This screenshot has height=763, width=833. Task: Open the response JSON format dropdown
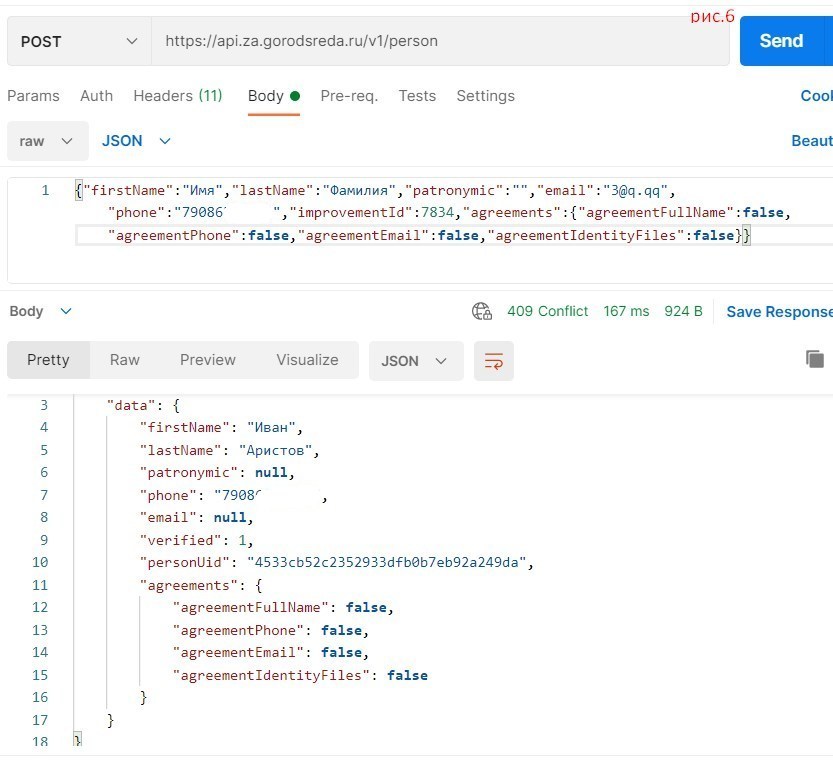pos(415,361)
